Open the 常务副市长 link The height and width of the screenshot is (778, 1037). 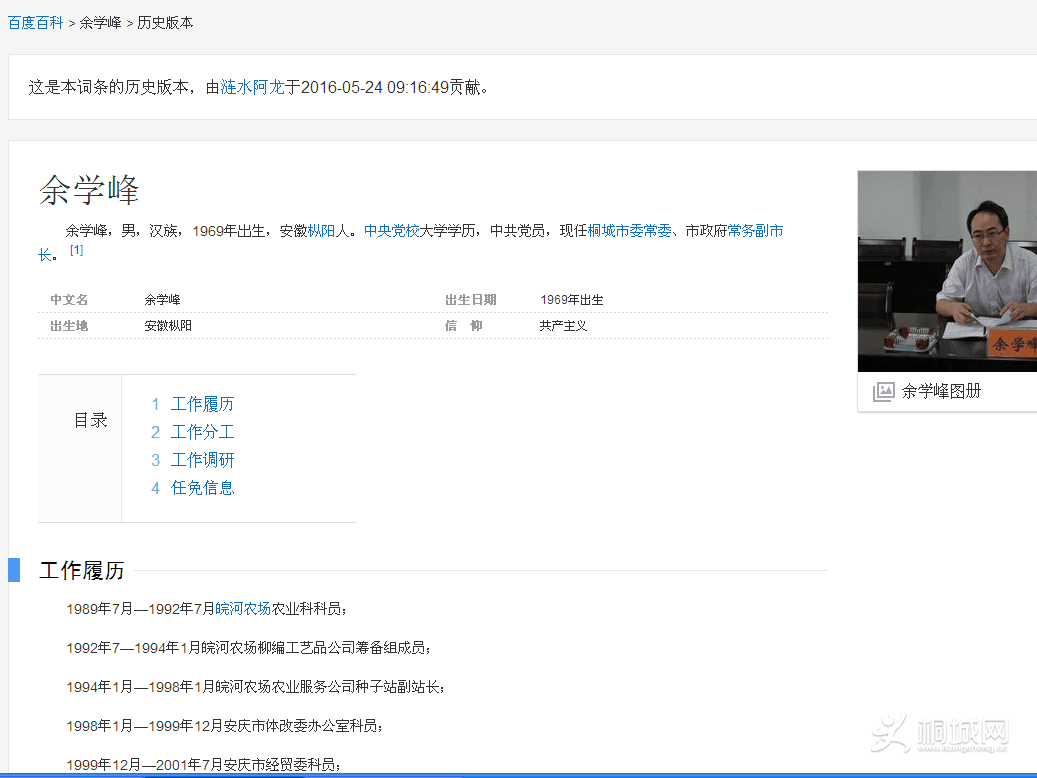click(x=755, y=231)
